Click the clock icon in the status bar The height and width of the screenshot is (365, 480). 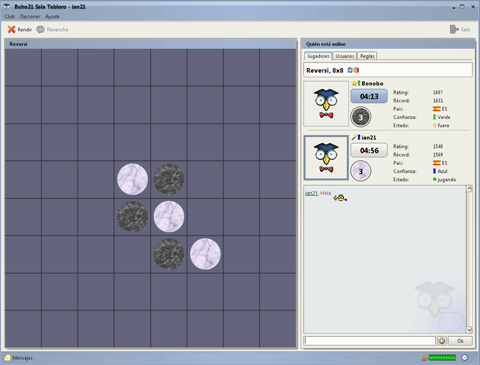(x=465, y=358)
